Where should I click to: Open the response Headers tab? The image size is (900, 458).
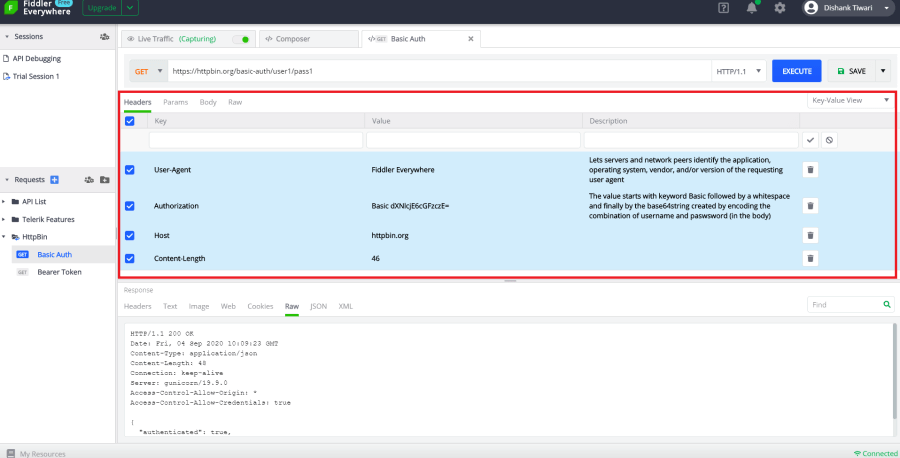coord(138,306)
